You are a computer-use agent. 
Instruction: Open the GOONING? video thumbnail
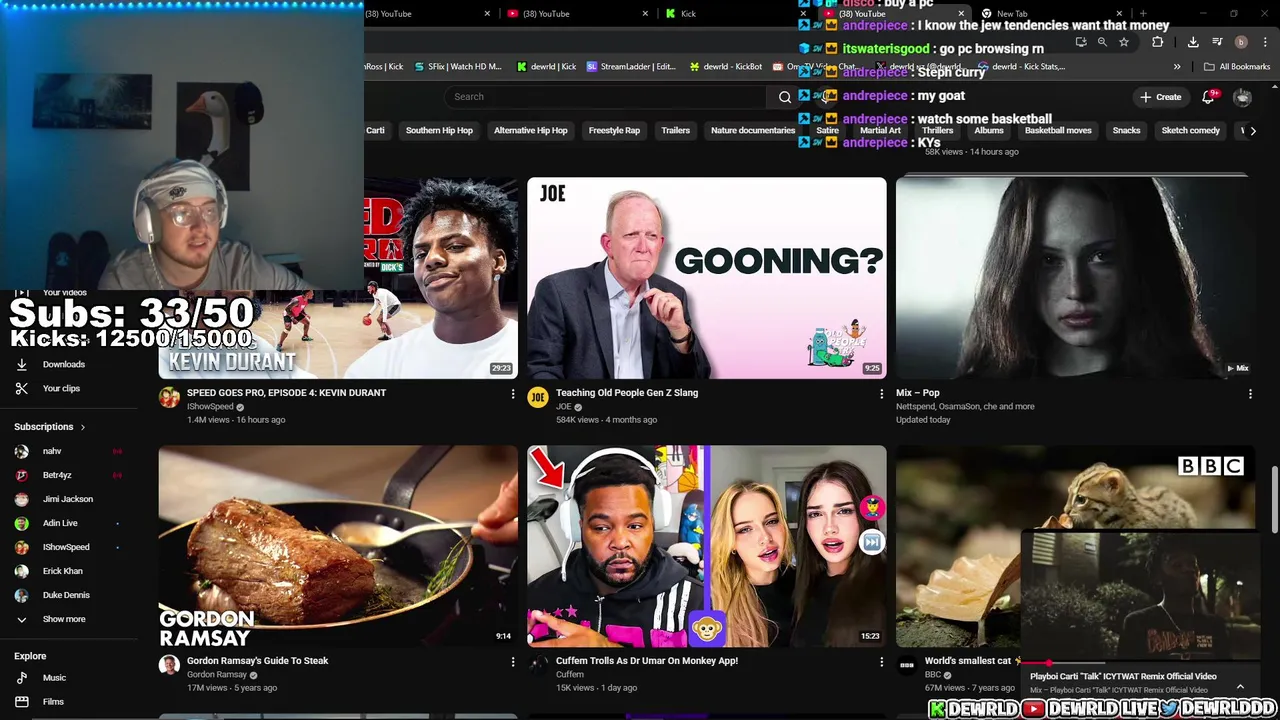pyautogui.click(x=707, y=278)
